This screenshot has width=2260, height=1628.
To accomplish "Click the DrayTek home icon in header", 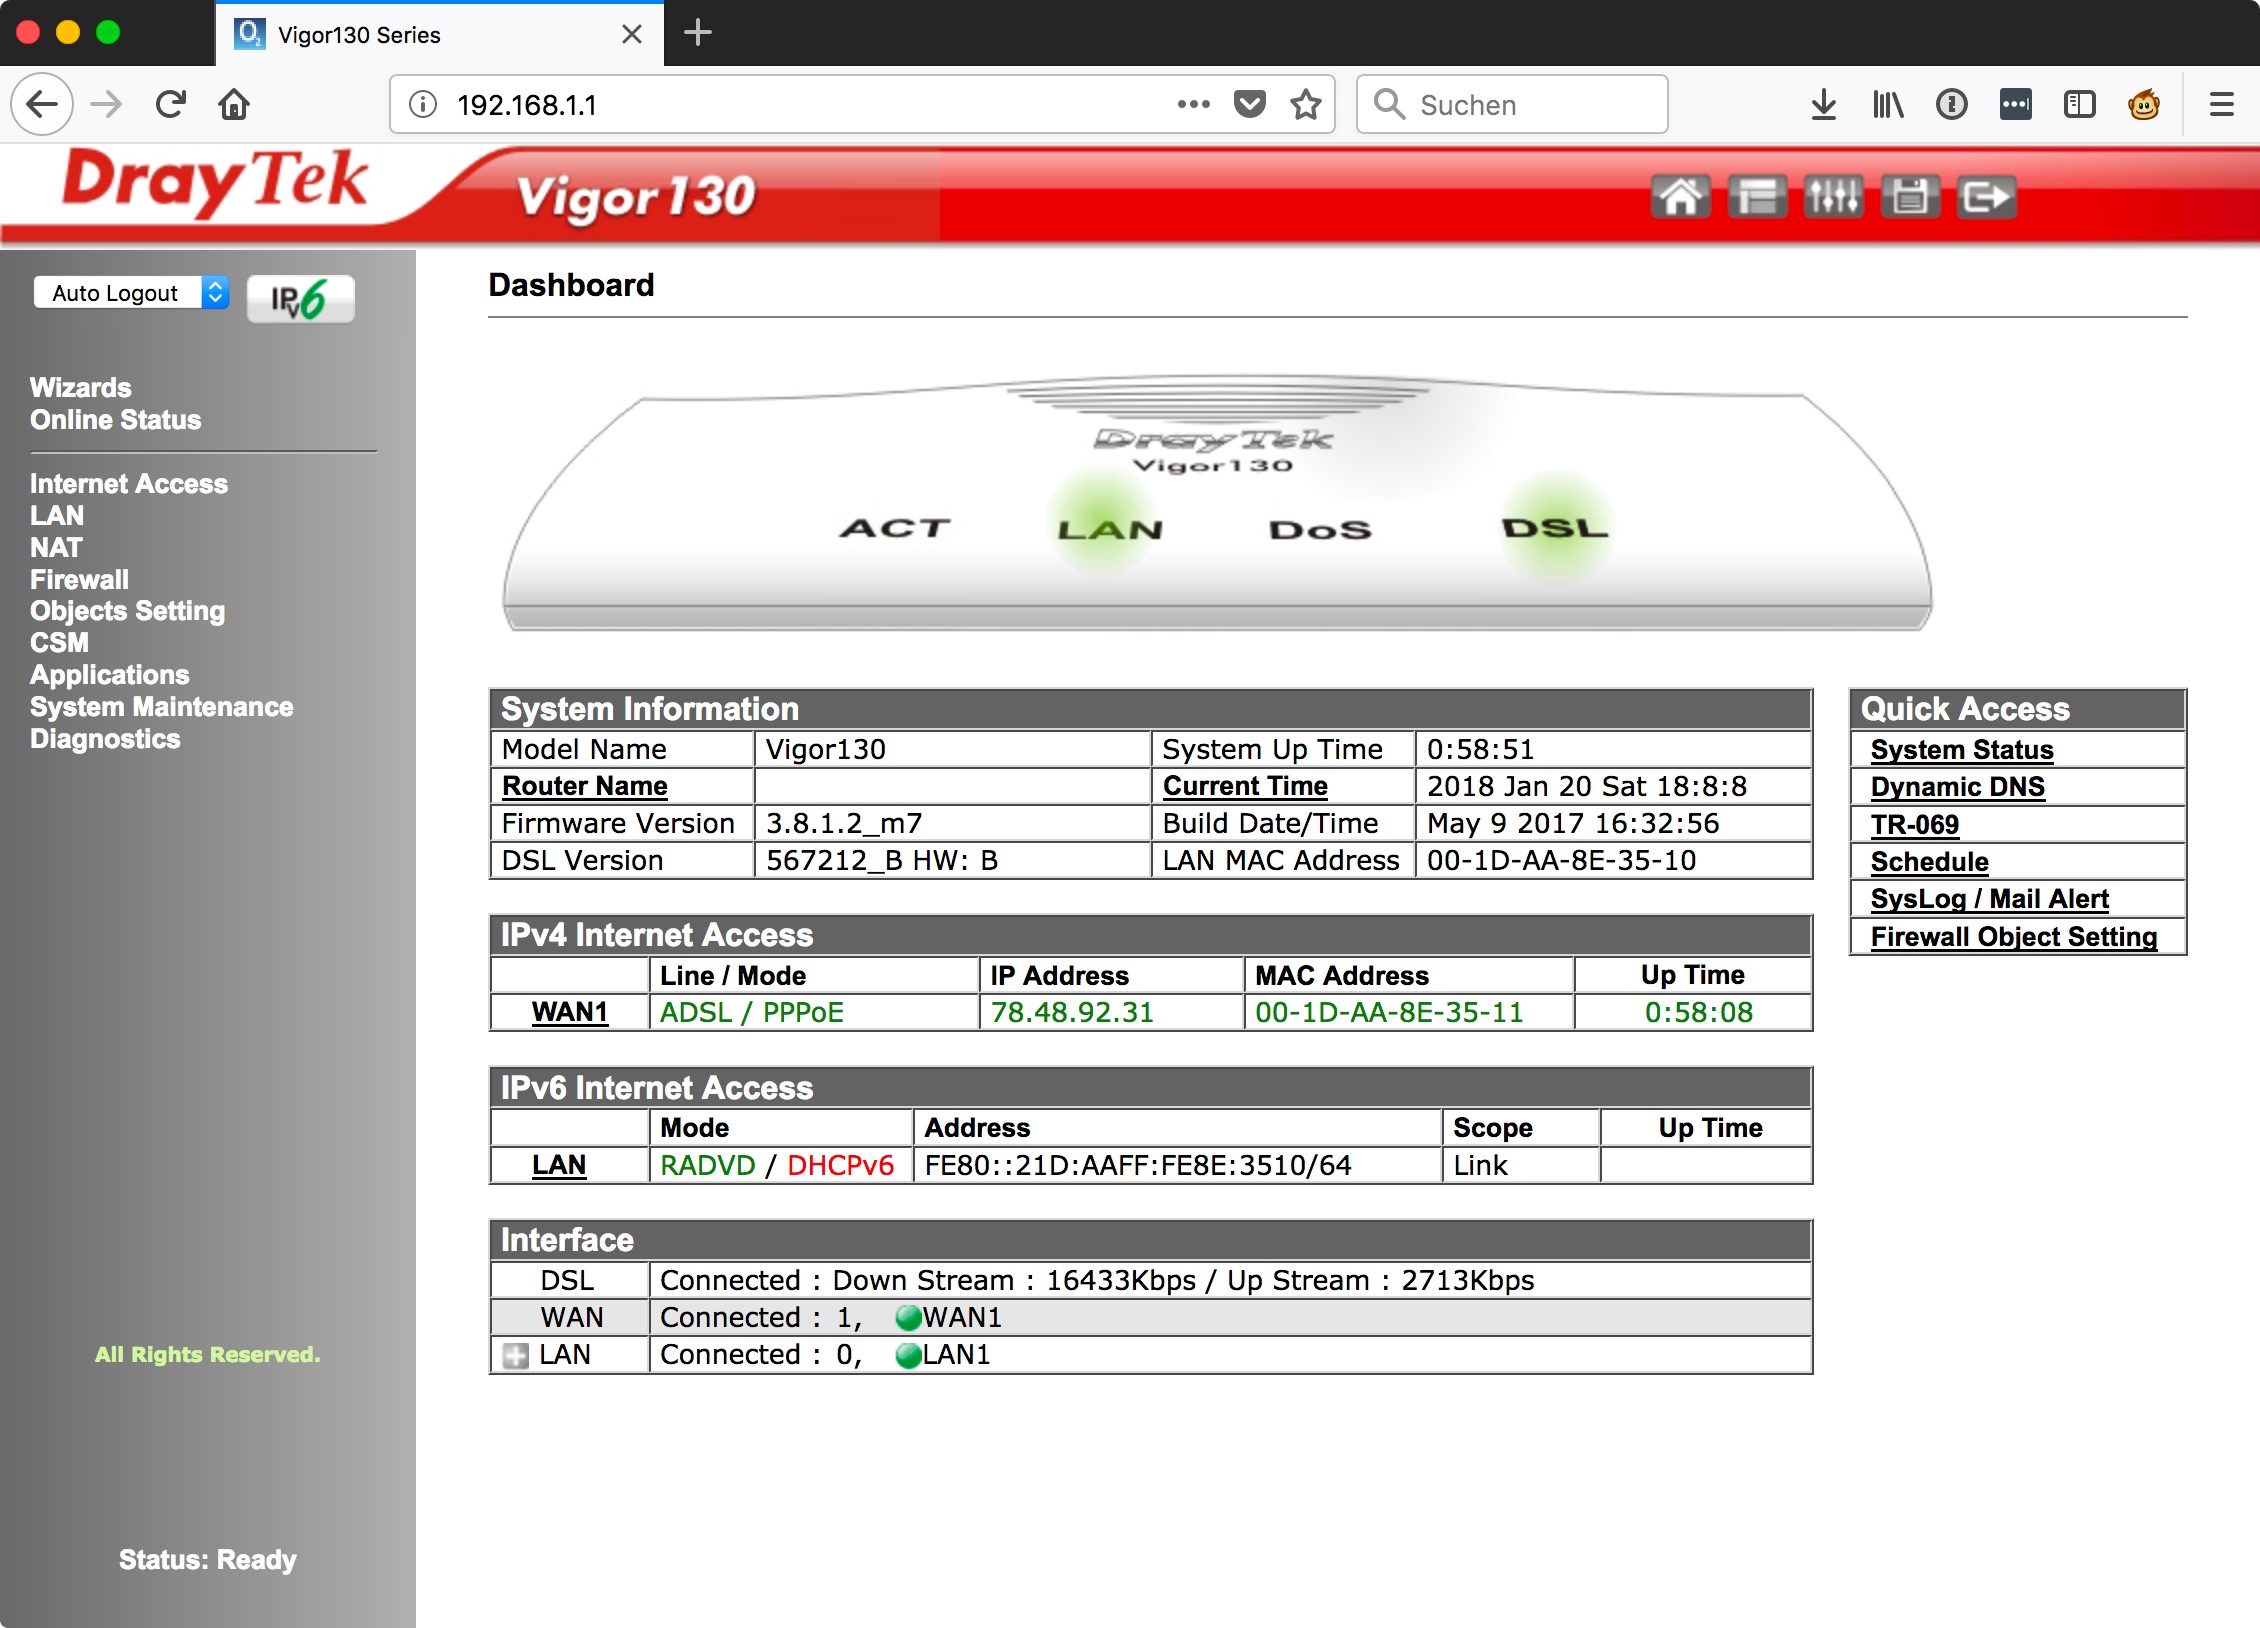I will 1681,196.
